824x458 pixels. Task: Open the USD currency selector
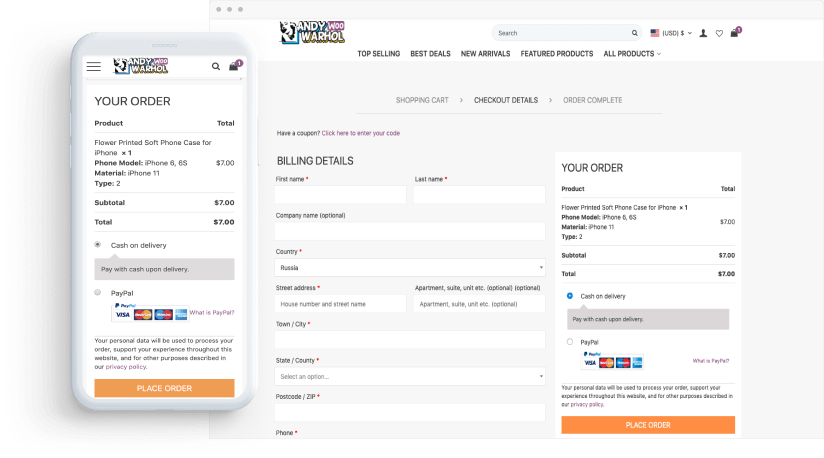[x=671, y=33]
